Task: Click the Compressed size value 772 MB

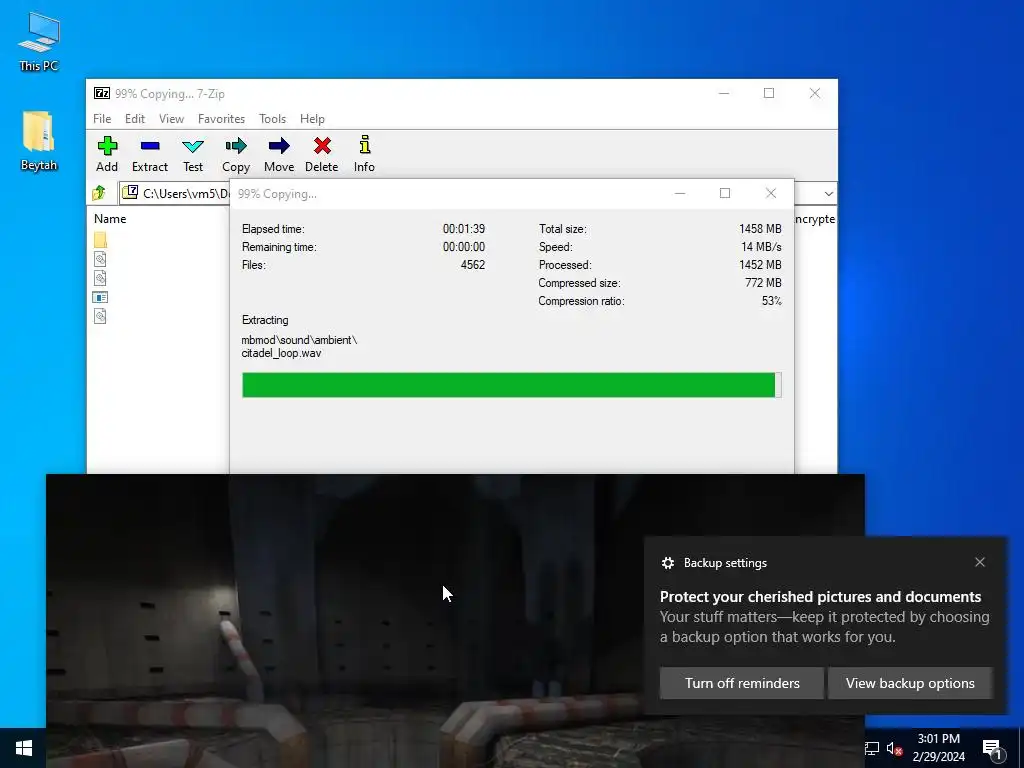Action: (763, 283)
